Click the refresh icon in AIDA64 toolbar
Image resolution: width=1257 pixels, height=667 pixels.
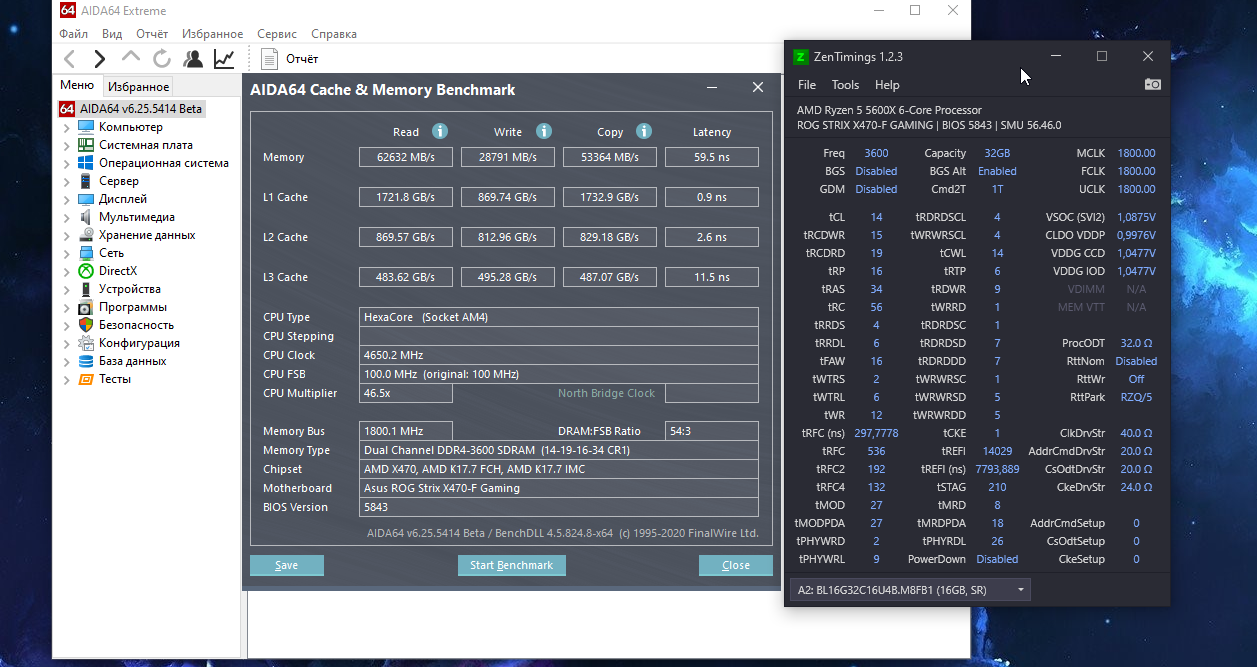pos(161,59)
